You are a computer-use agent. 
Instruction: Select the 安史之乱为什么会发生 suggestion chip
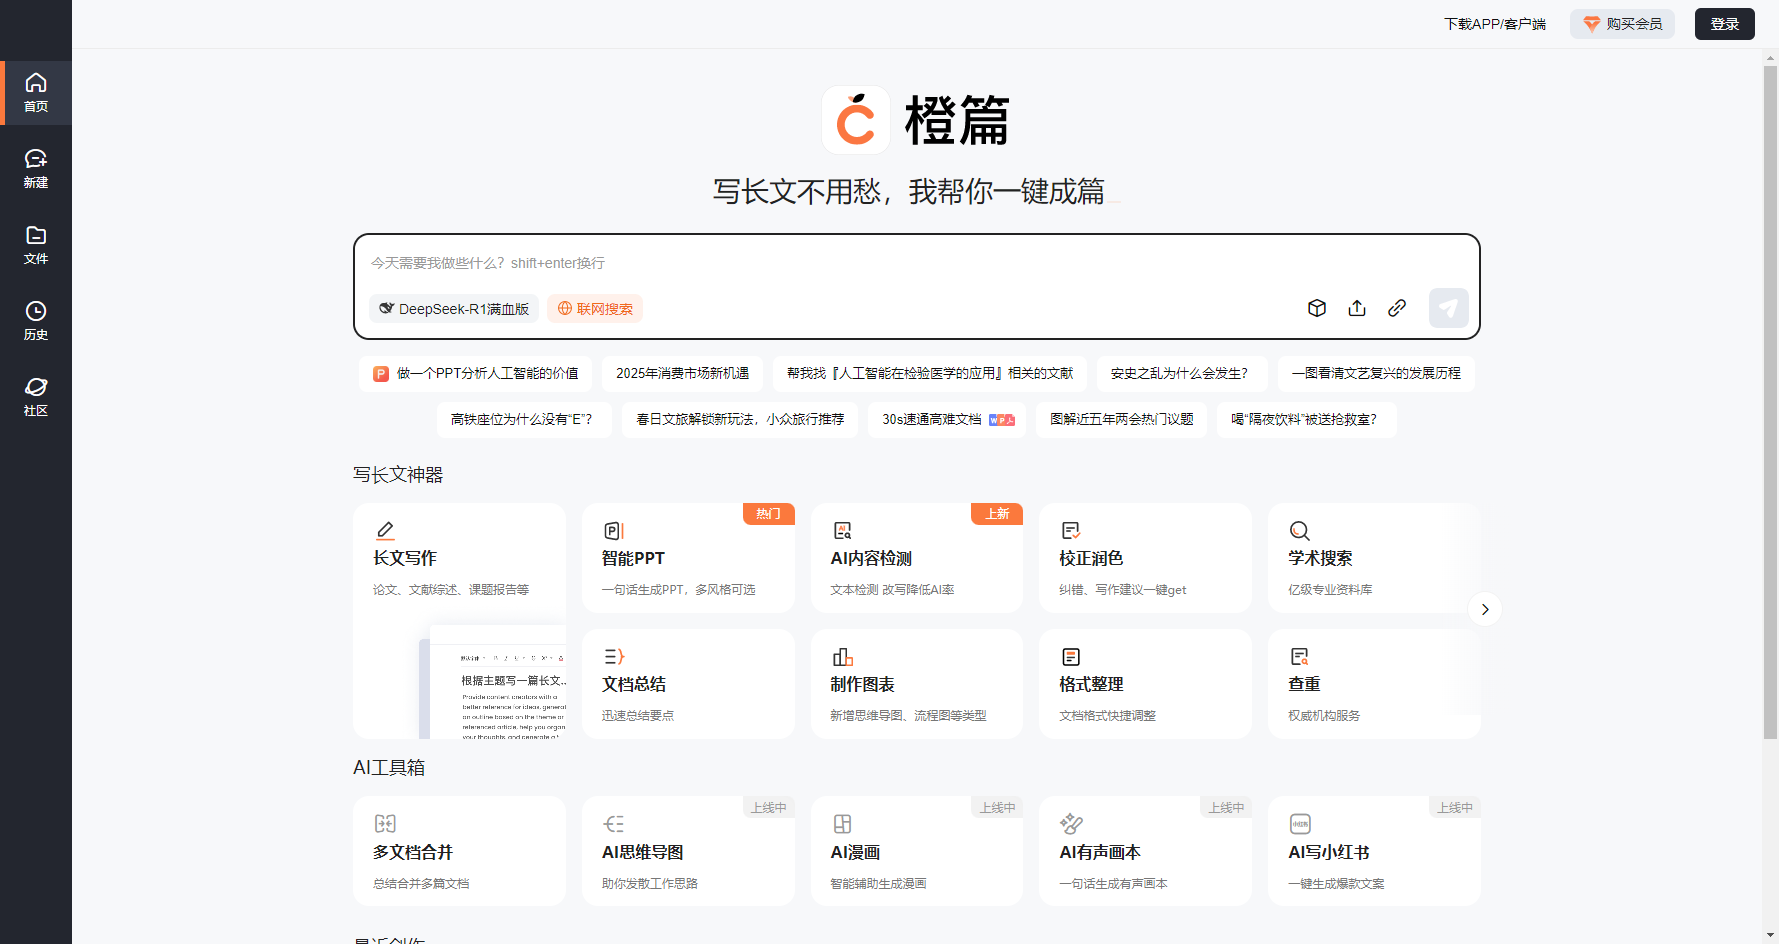pos(1180,373)
